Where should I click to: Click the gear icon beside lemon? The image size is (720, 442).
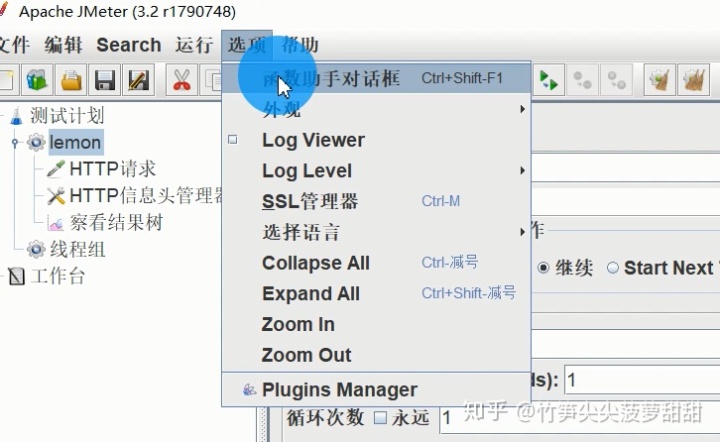point(36,142)
